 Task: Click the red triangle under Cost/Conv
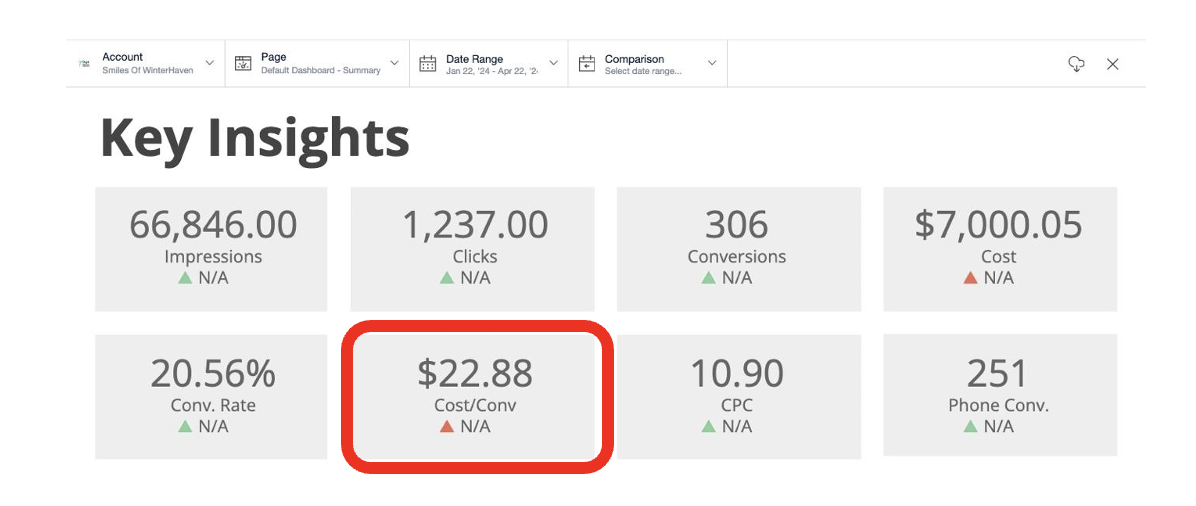pos(447,427)
